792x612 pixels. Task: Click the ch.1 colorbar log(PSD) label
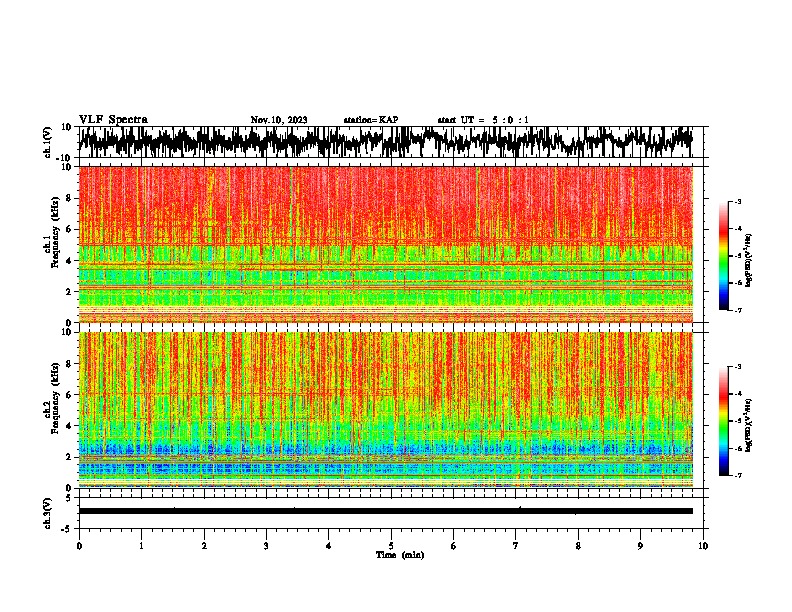click(x=749, y=261)
